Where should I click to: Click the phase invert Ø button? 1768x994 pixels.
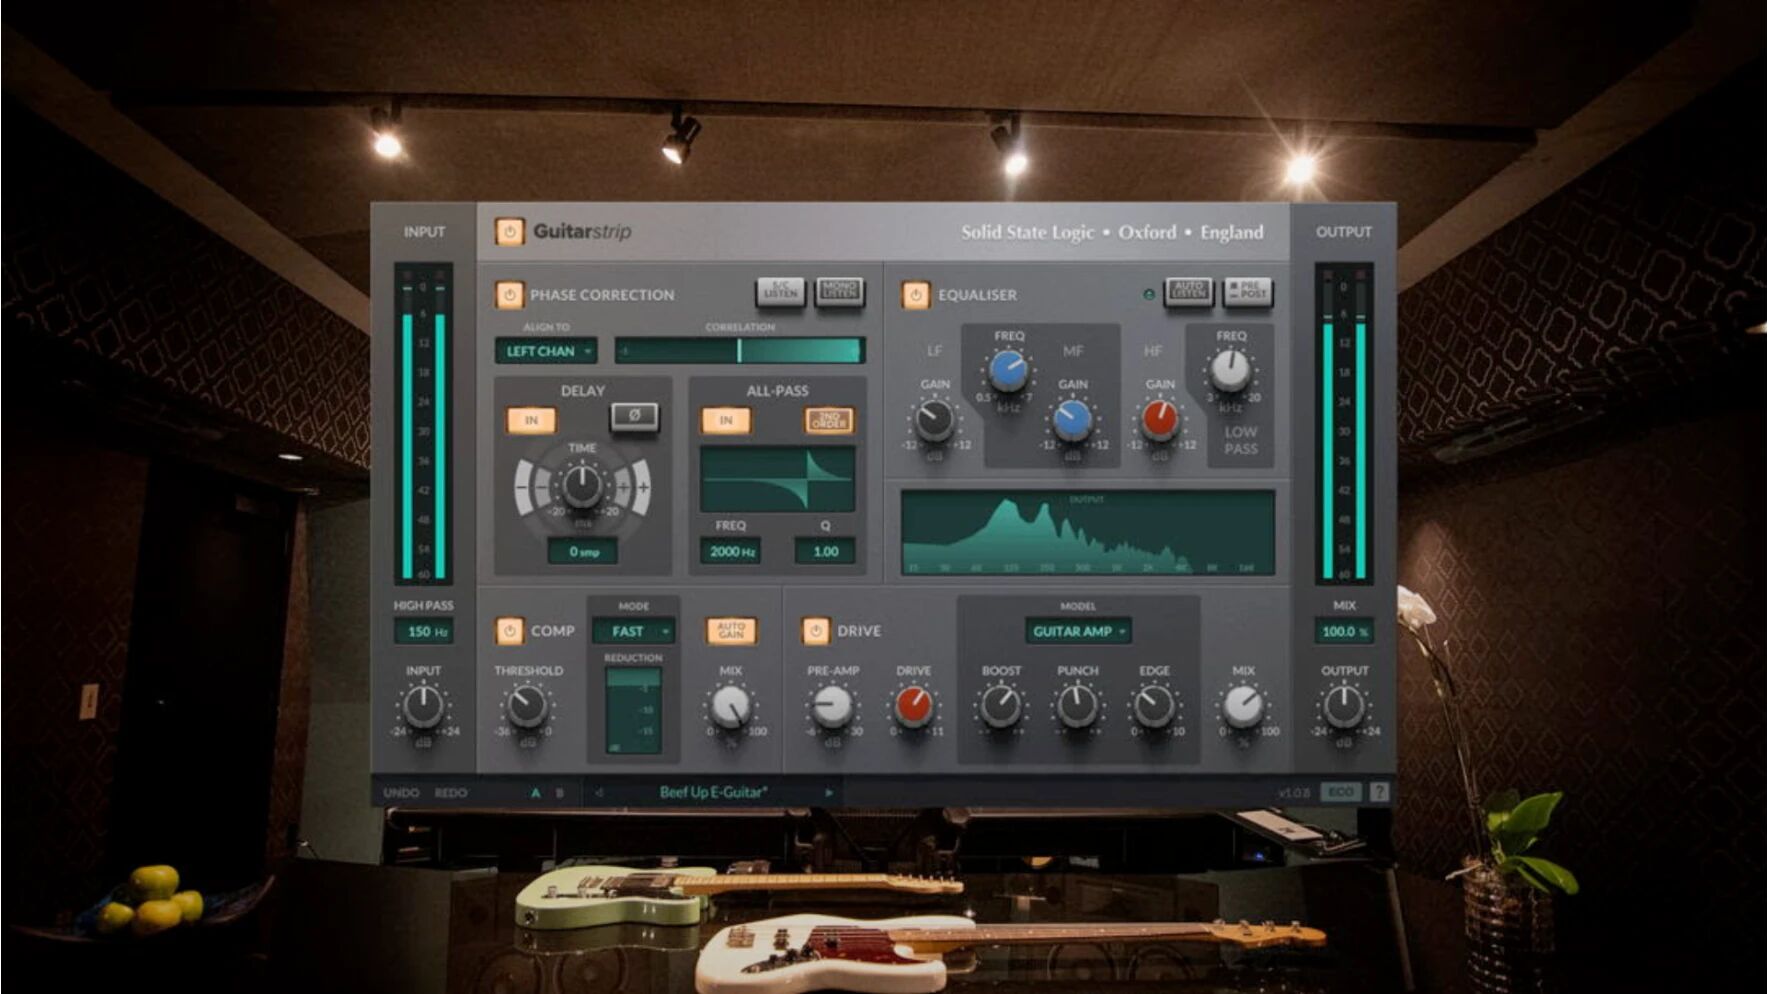[x=634, y=416]
